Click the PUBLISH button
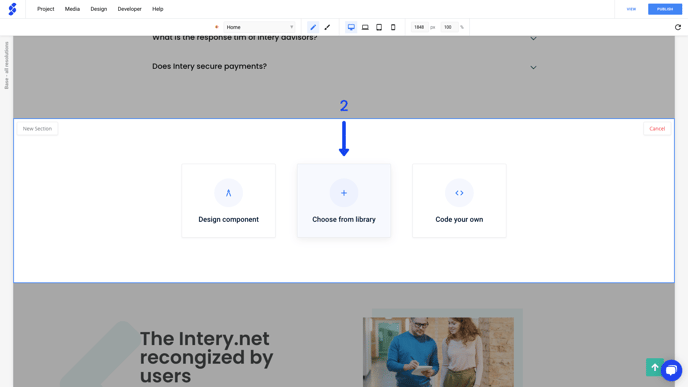The width and height of the screenshot is (688, 387). 665,9
